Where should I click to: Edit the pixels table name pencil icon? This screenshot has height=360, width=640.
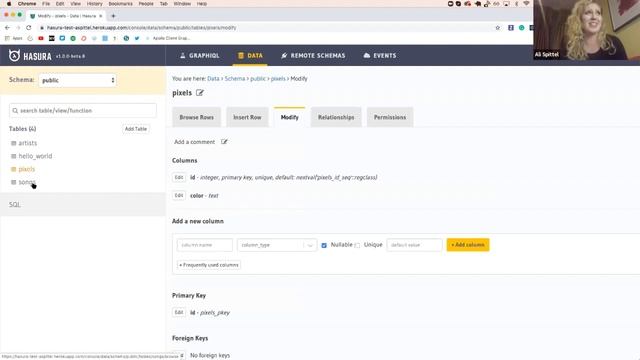tap(200, 93)
